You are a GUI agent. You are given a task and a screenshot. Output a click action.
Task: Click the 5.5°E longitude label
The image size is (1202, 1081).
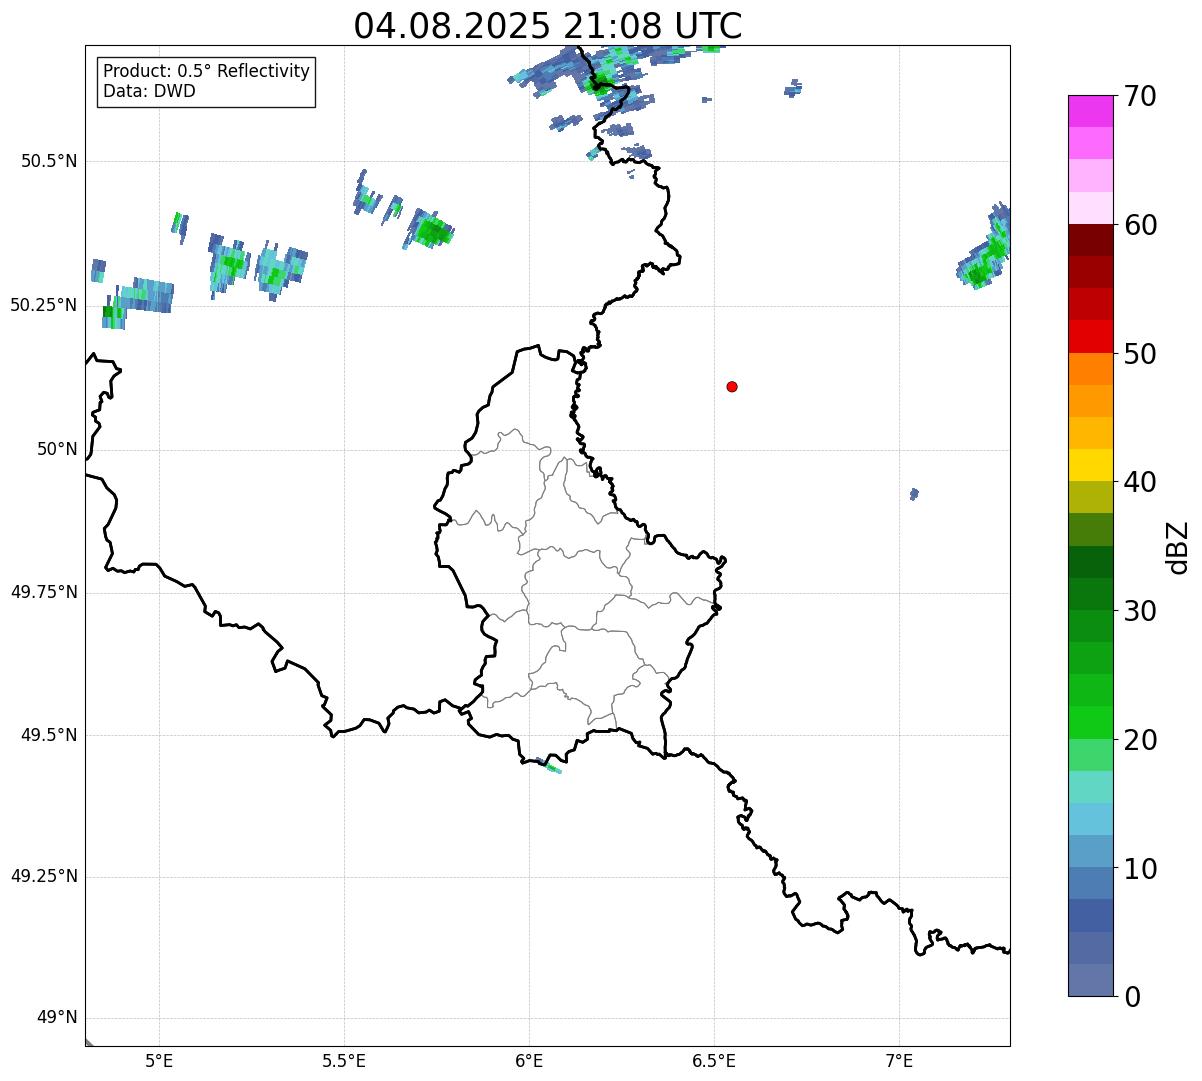(x=344, y=1061)
